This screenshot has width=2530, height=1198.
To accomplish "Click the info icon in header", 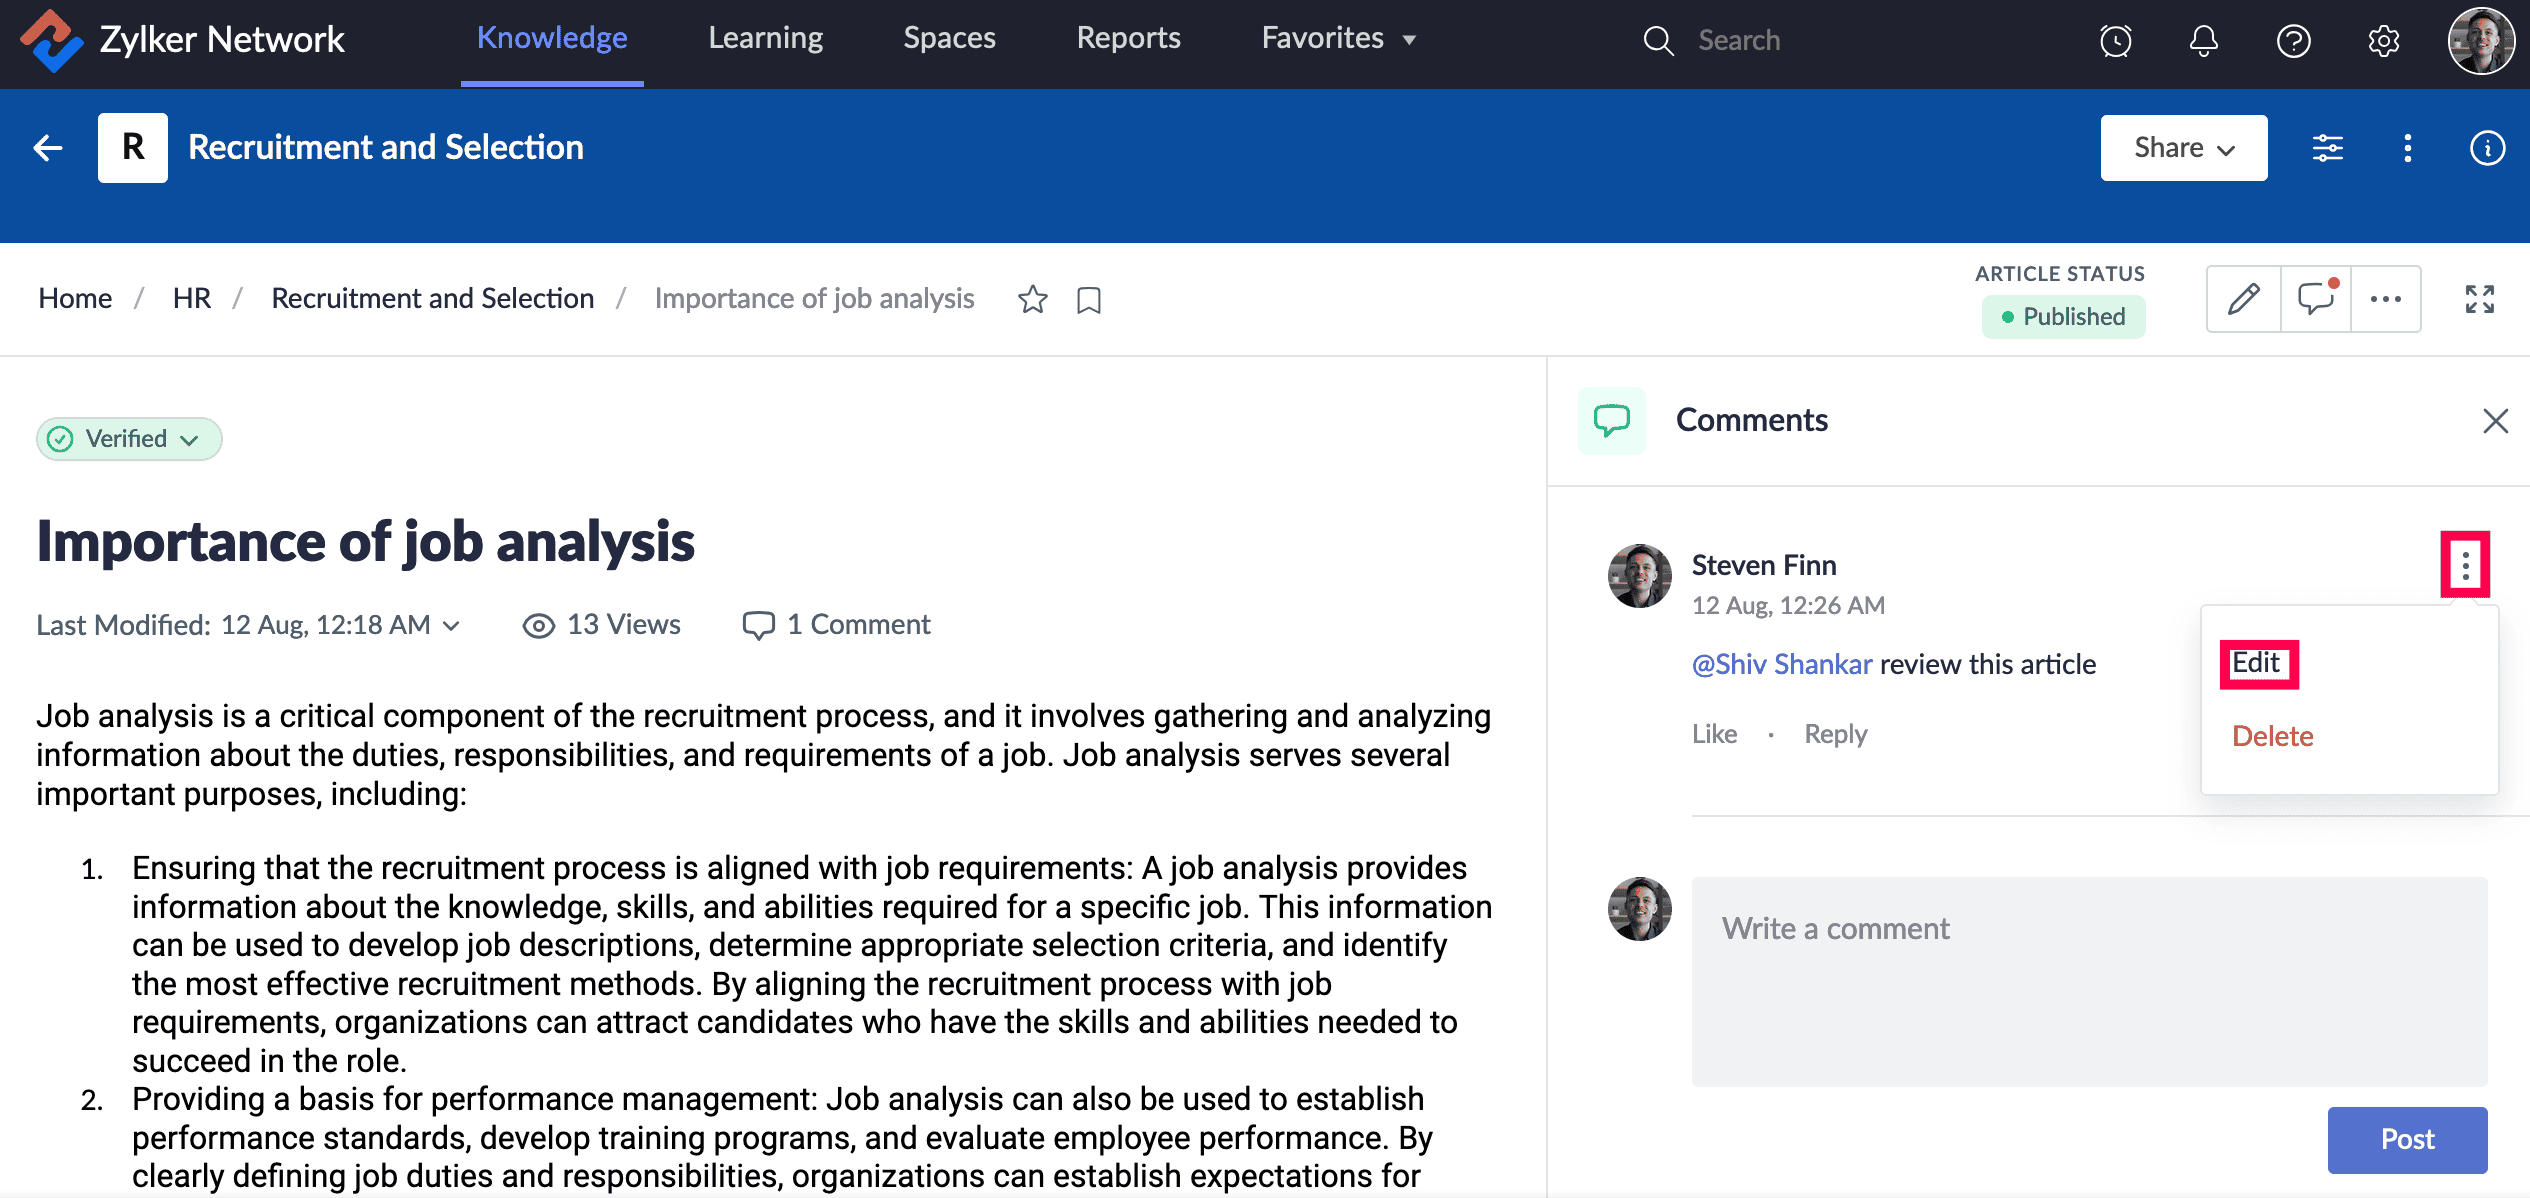I will click(x=2487, y=148).
